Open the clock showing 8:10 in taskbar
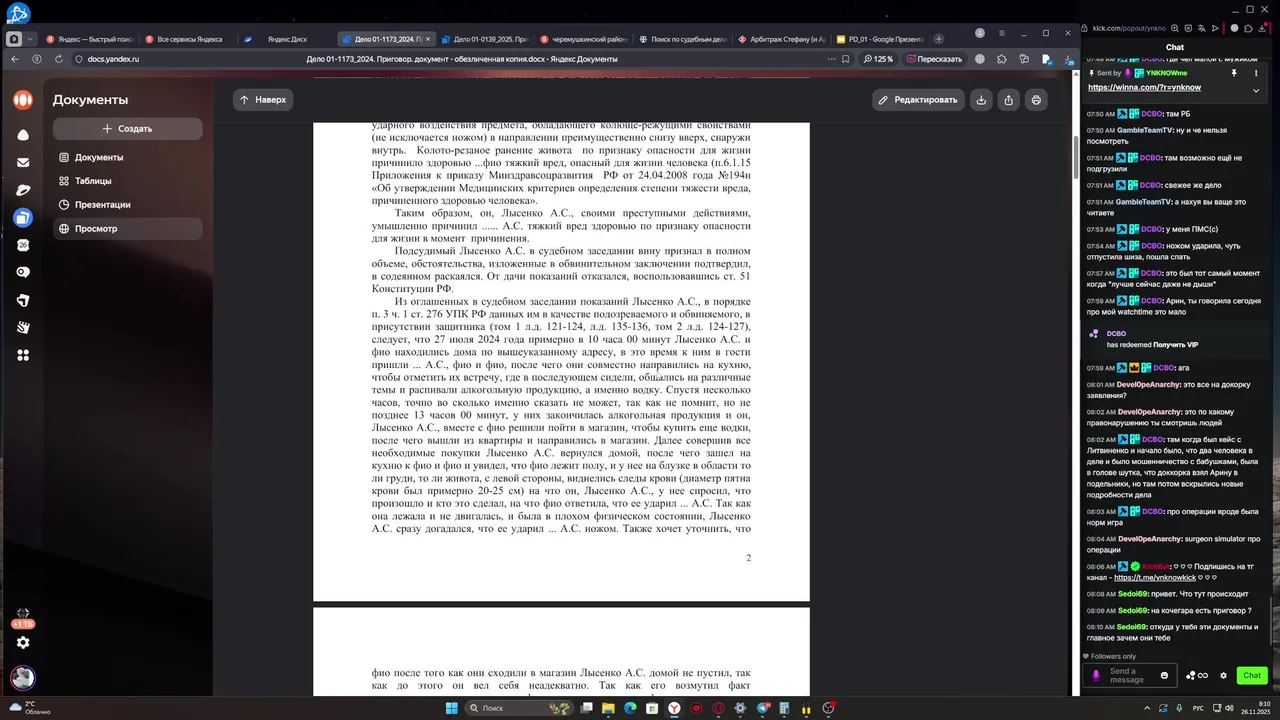The image size is (1280, 720). (x=1256, y=708)
